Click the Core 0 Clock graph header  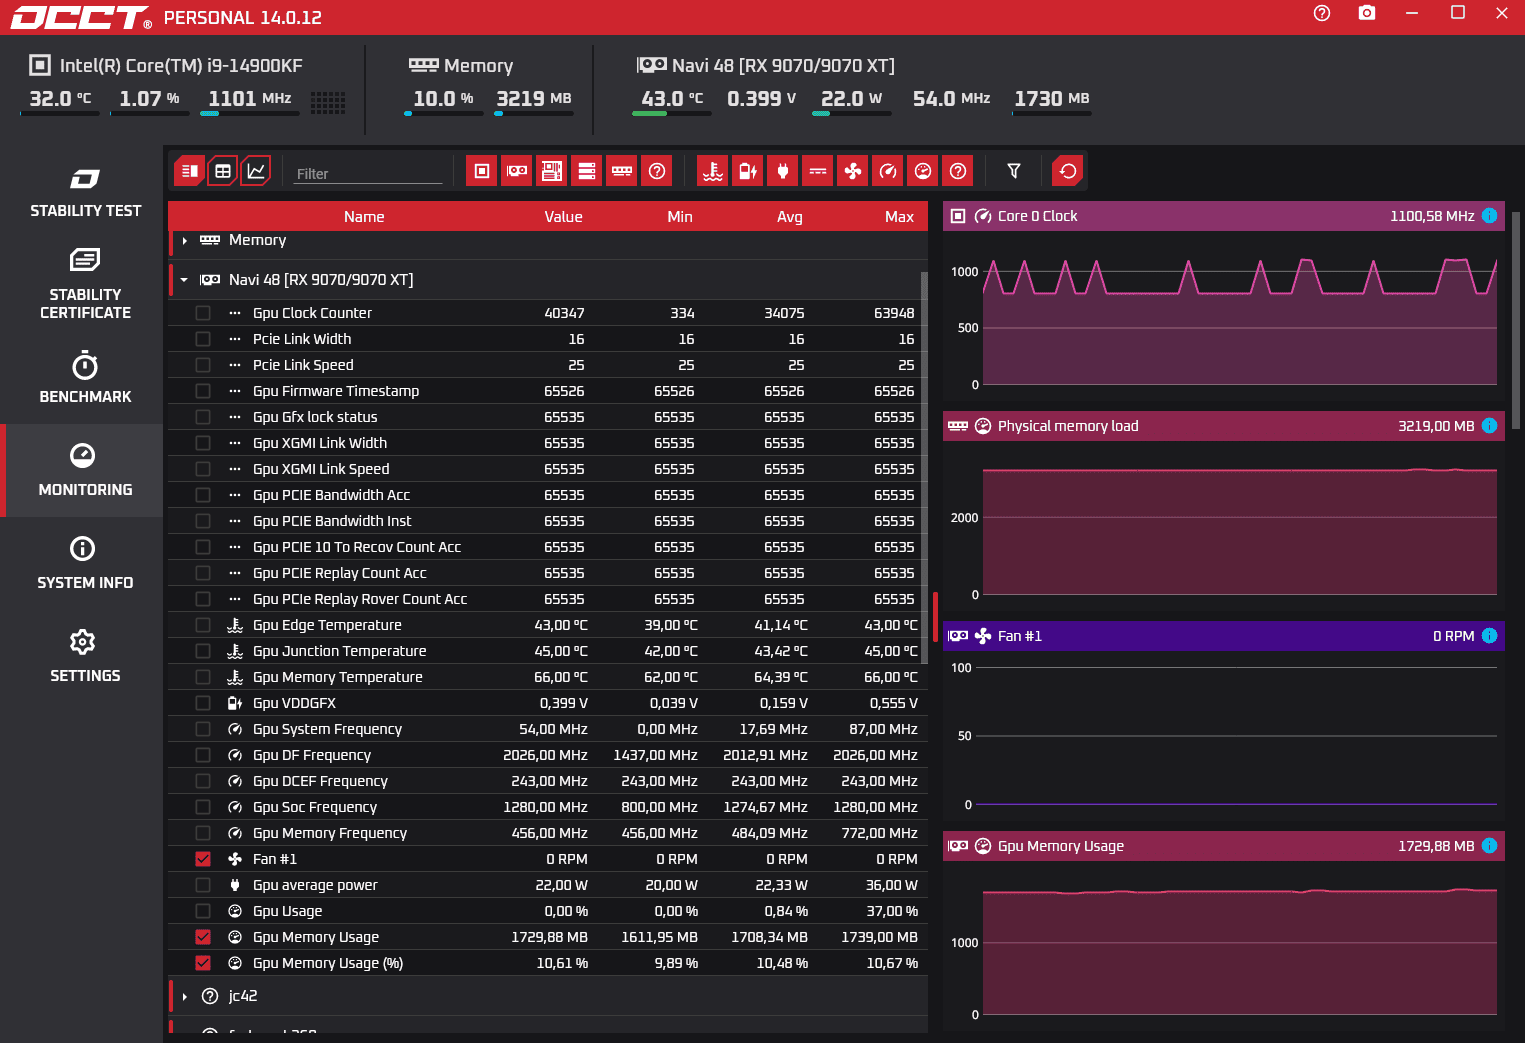(1223, 216)
